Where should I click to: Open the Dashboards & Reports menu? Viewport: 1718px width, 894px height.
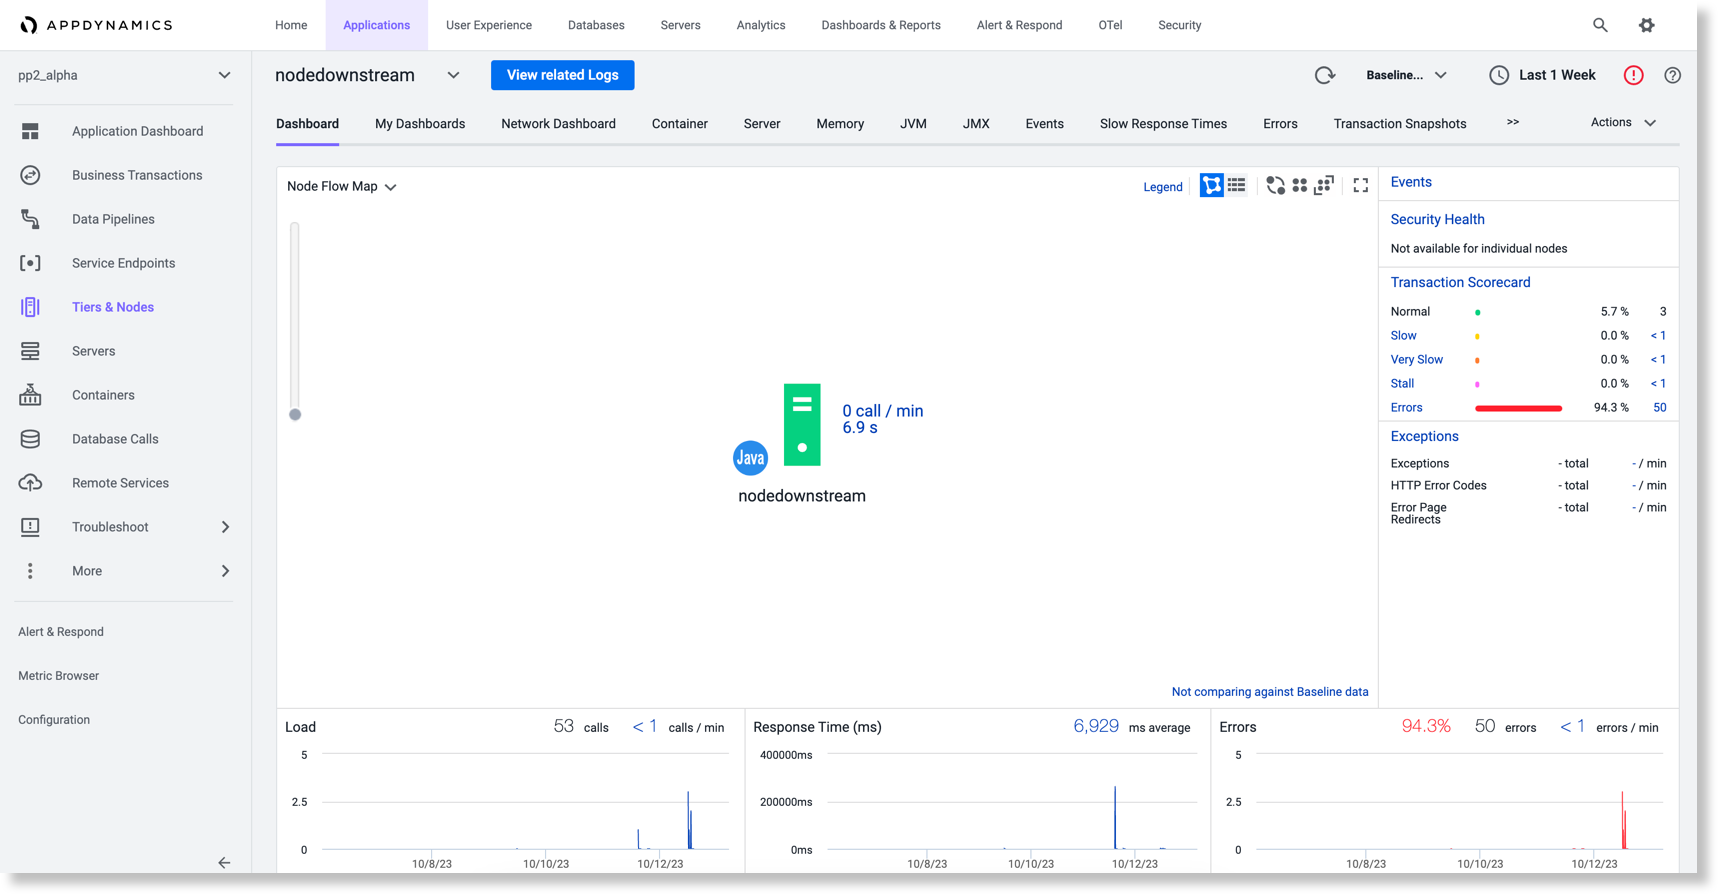[881, 25]
